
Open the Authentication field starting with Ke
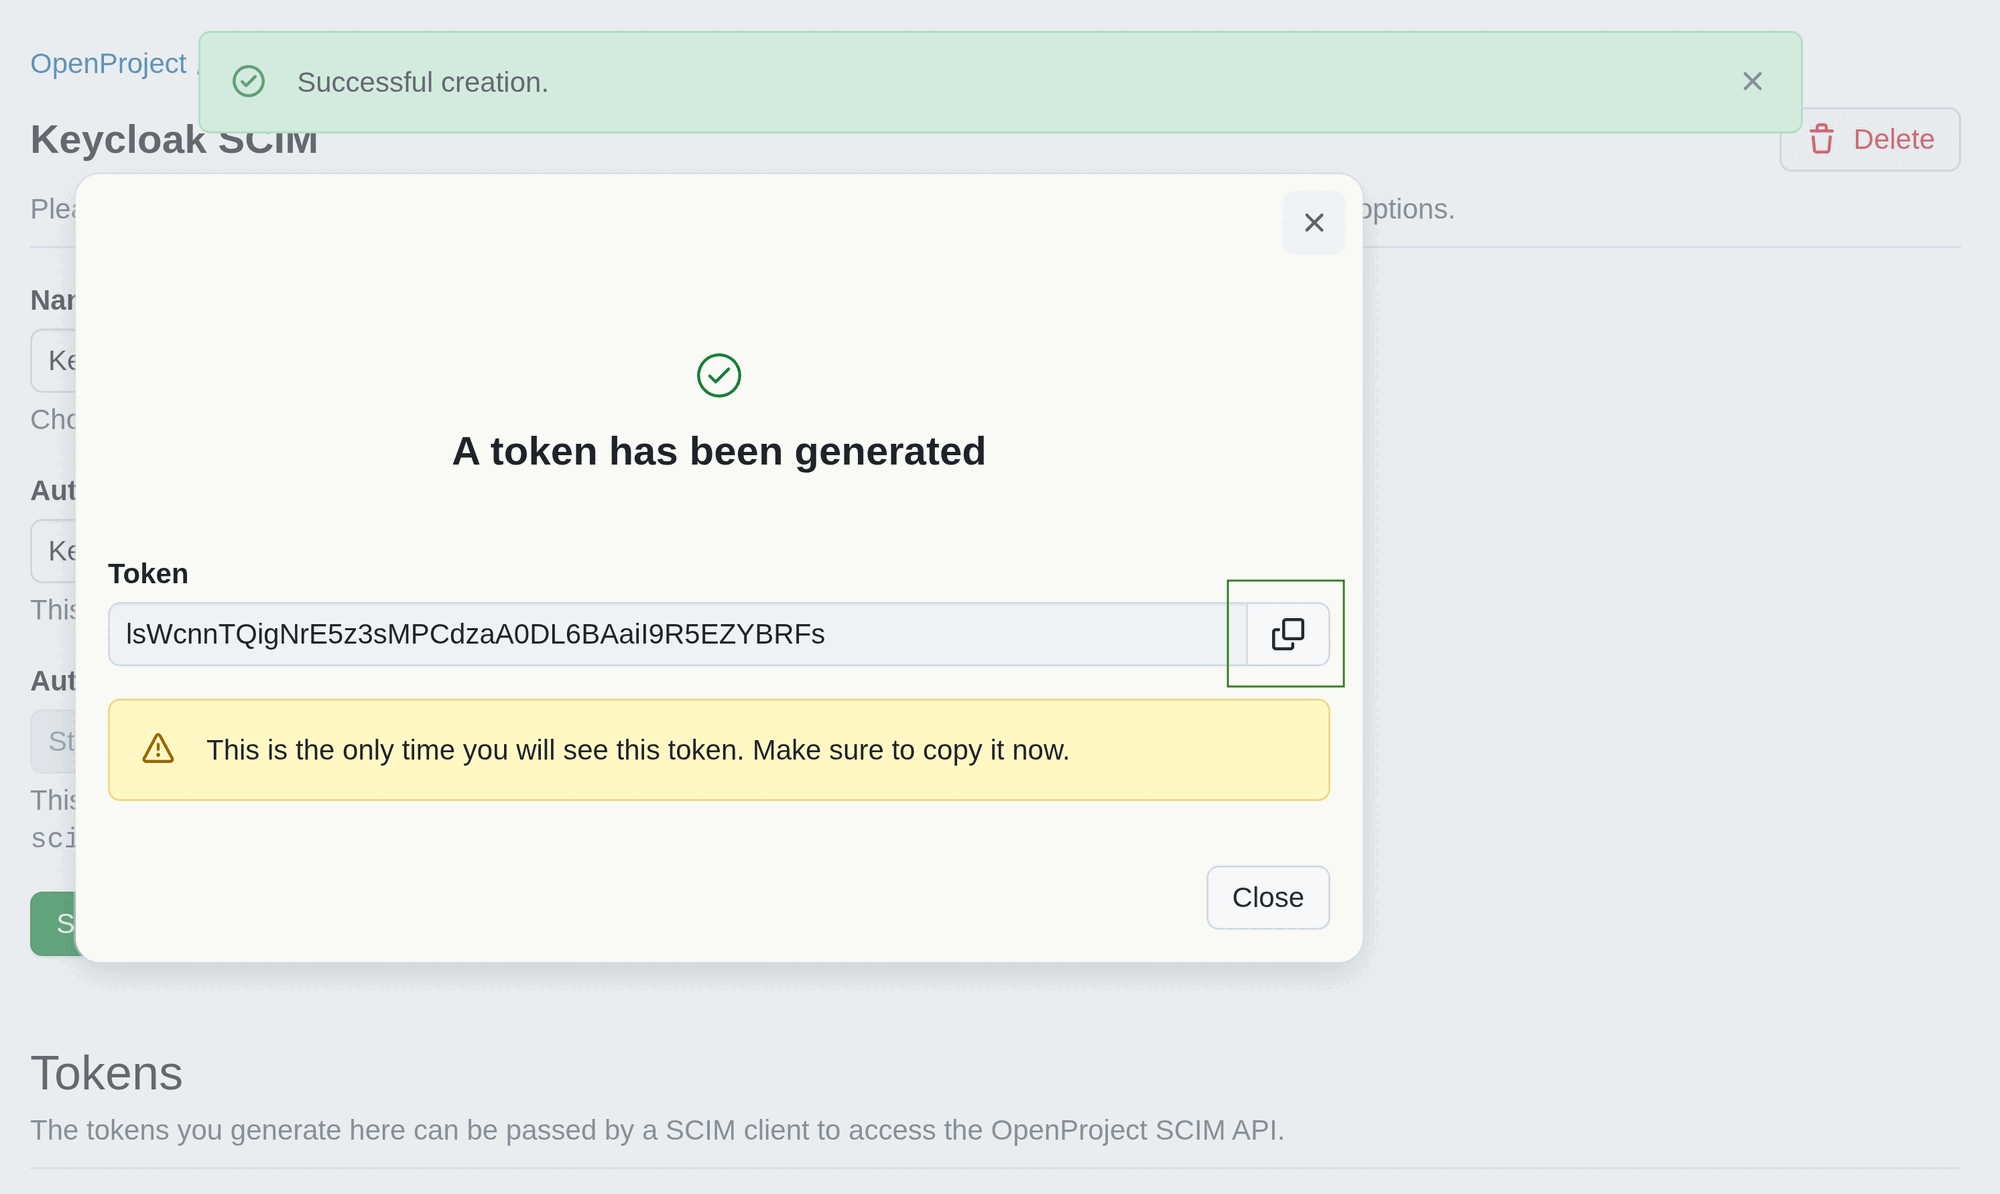tap(55, 551)
